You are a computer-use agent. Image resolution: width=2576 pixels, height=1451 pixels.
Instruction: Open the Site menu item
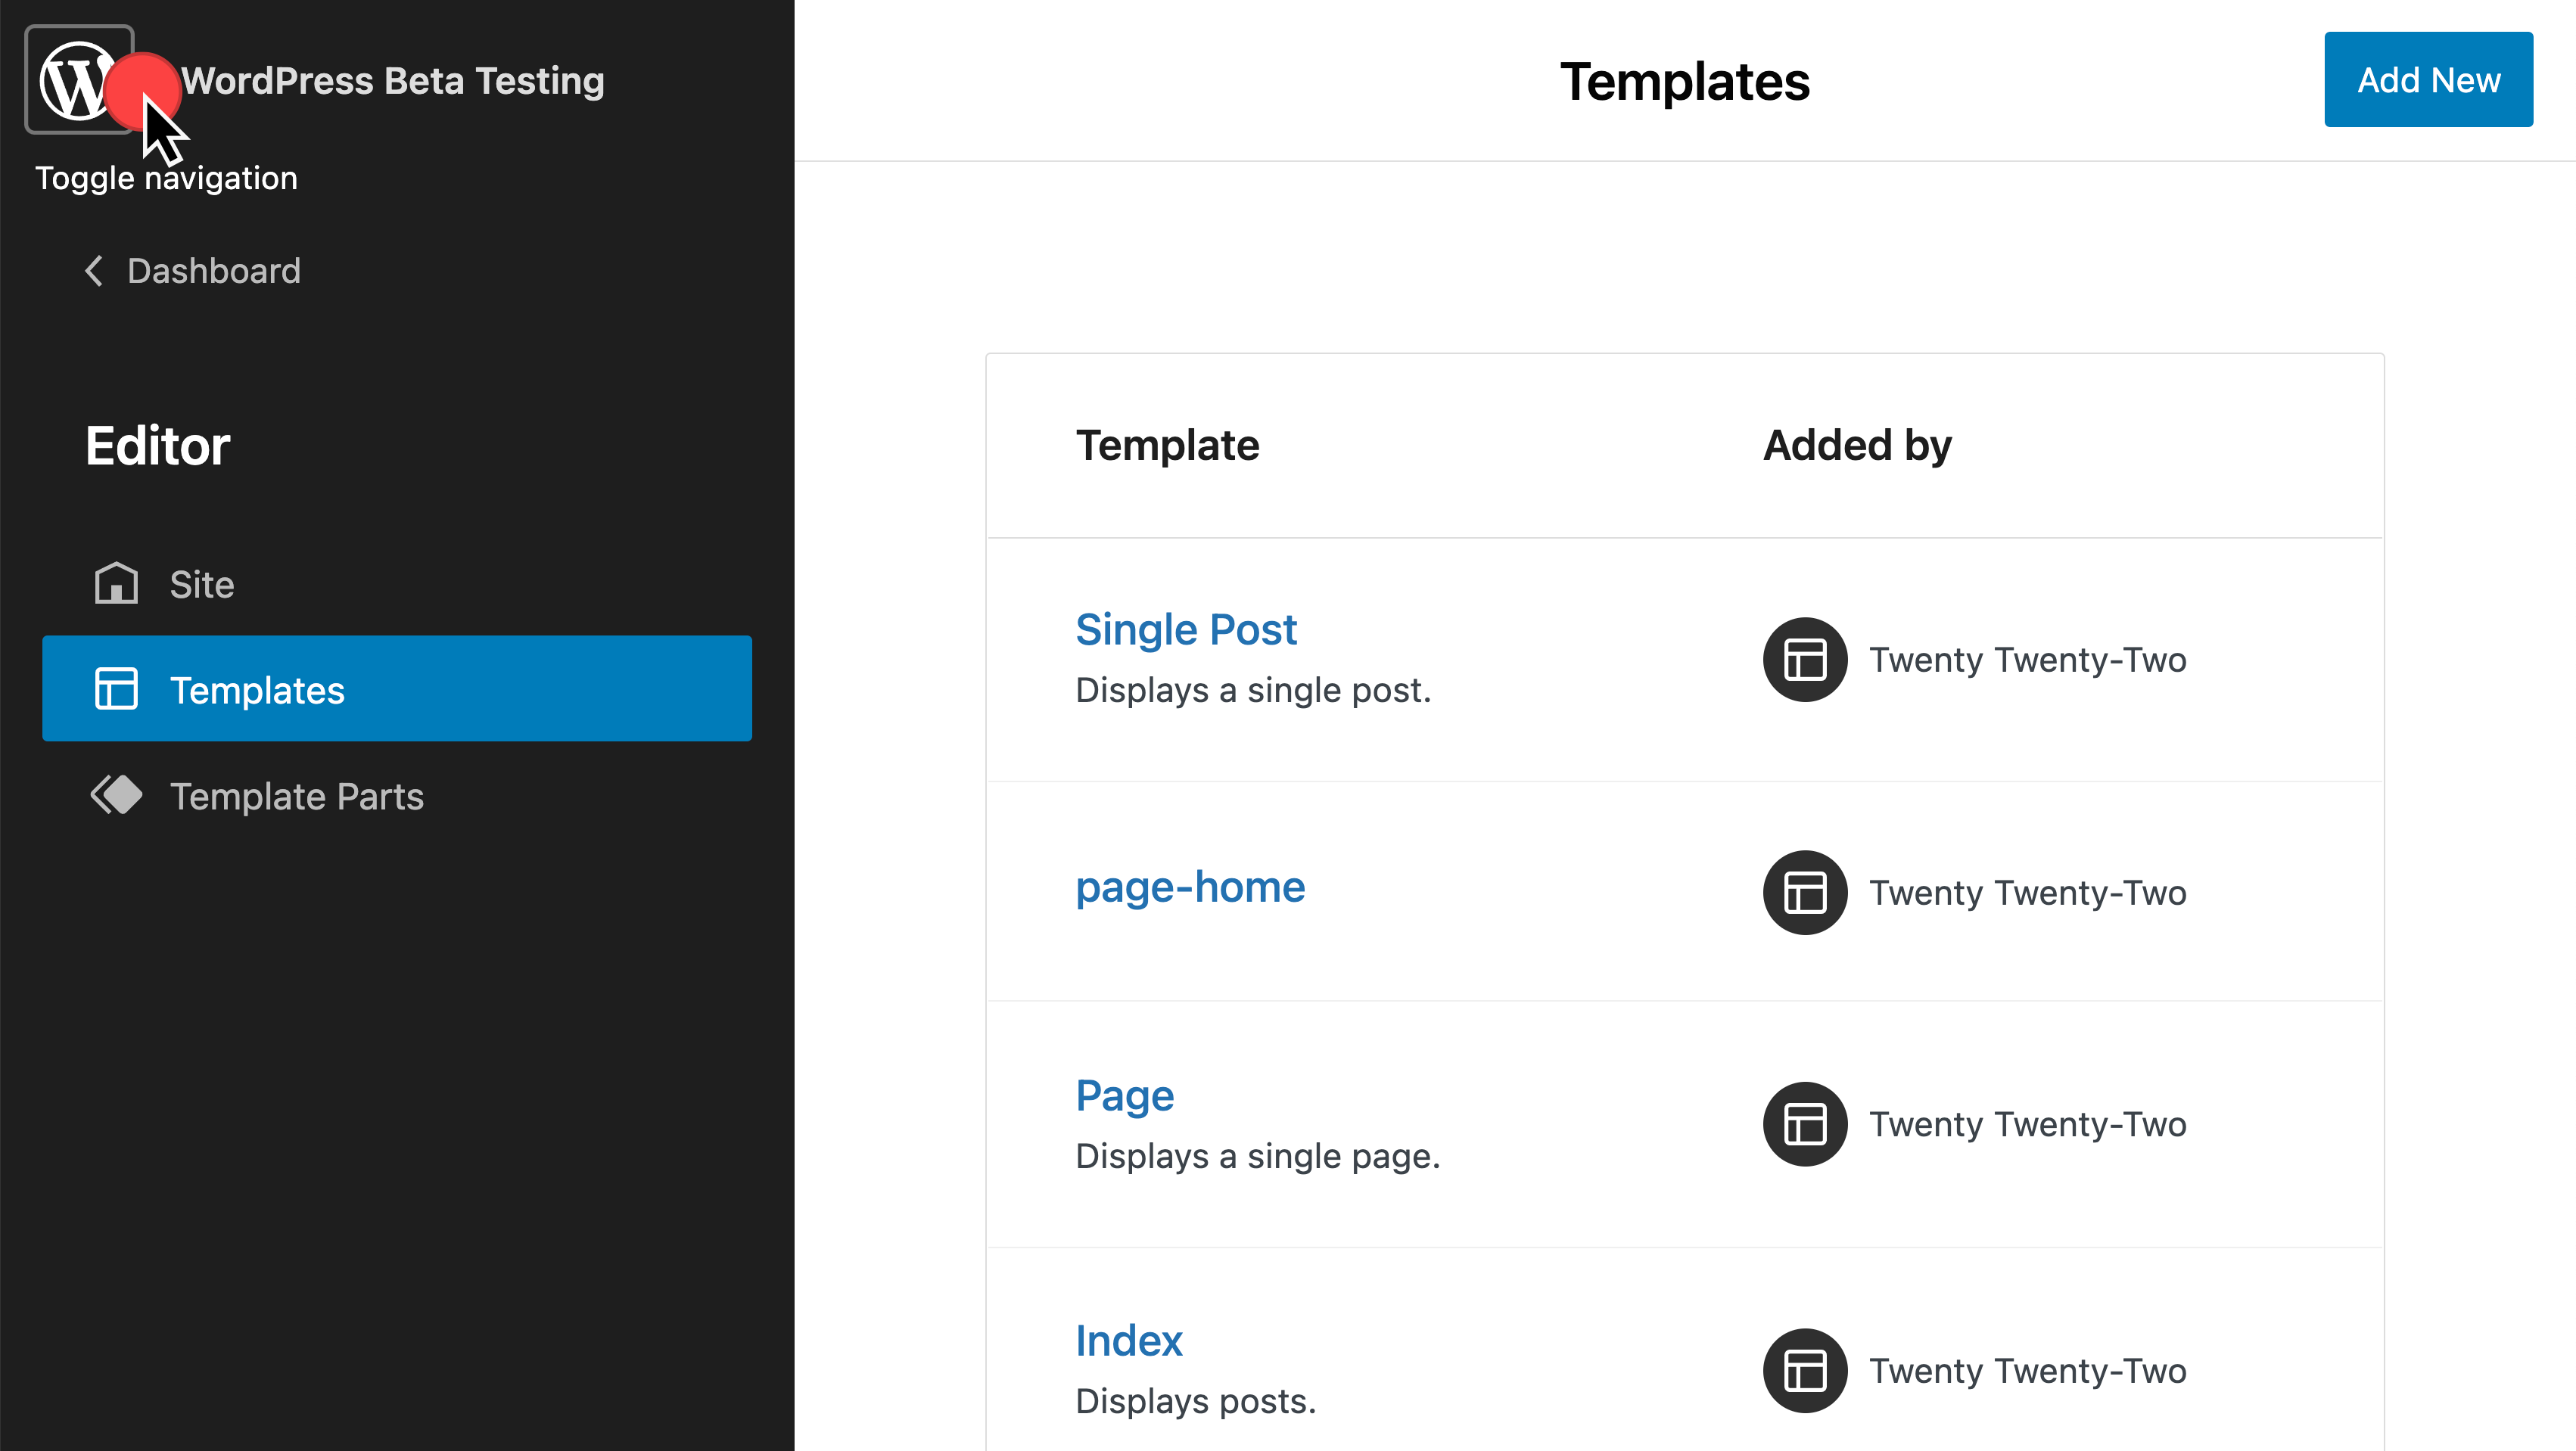pyautogui.click(x=202, y=584)
